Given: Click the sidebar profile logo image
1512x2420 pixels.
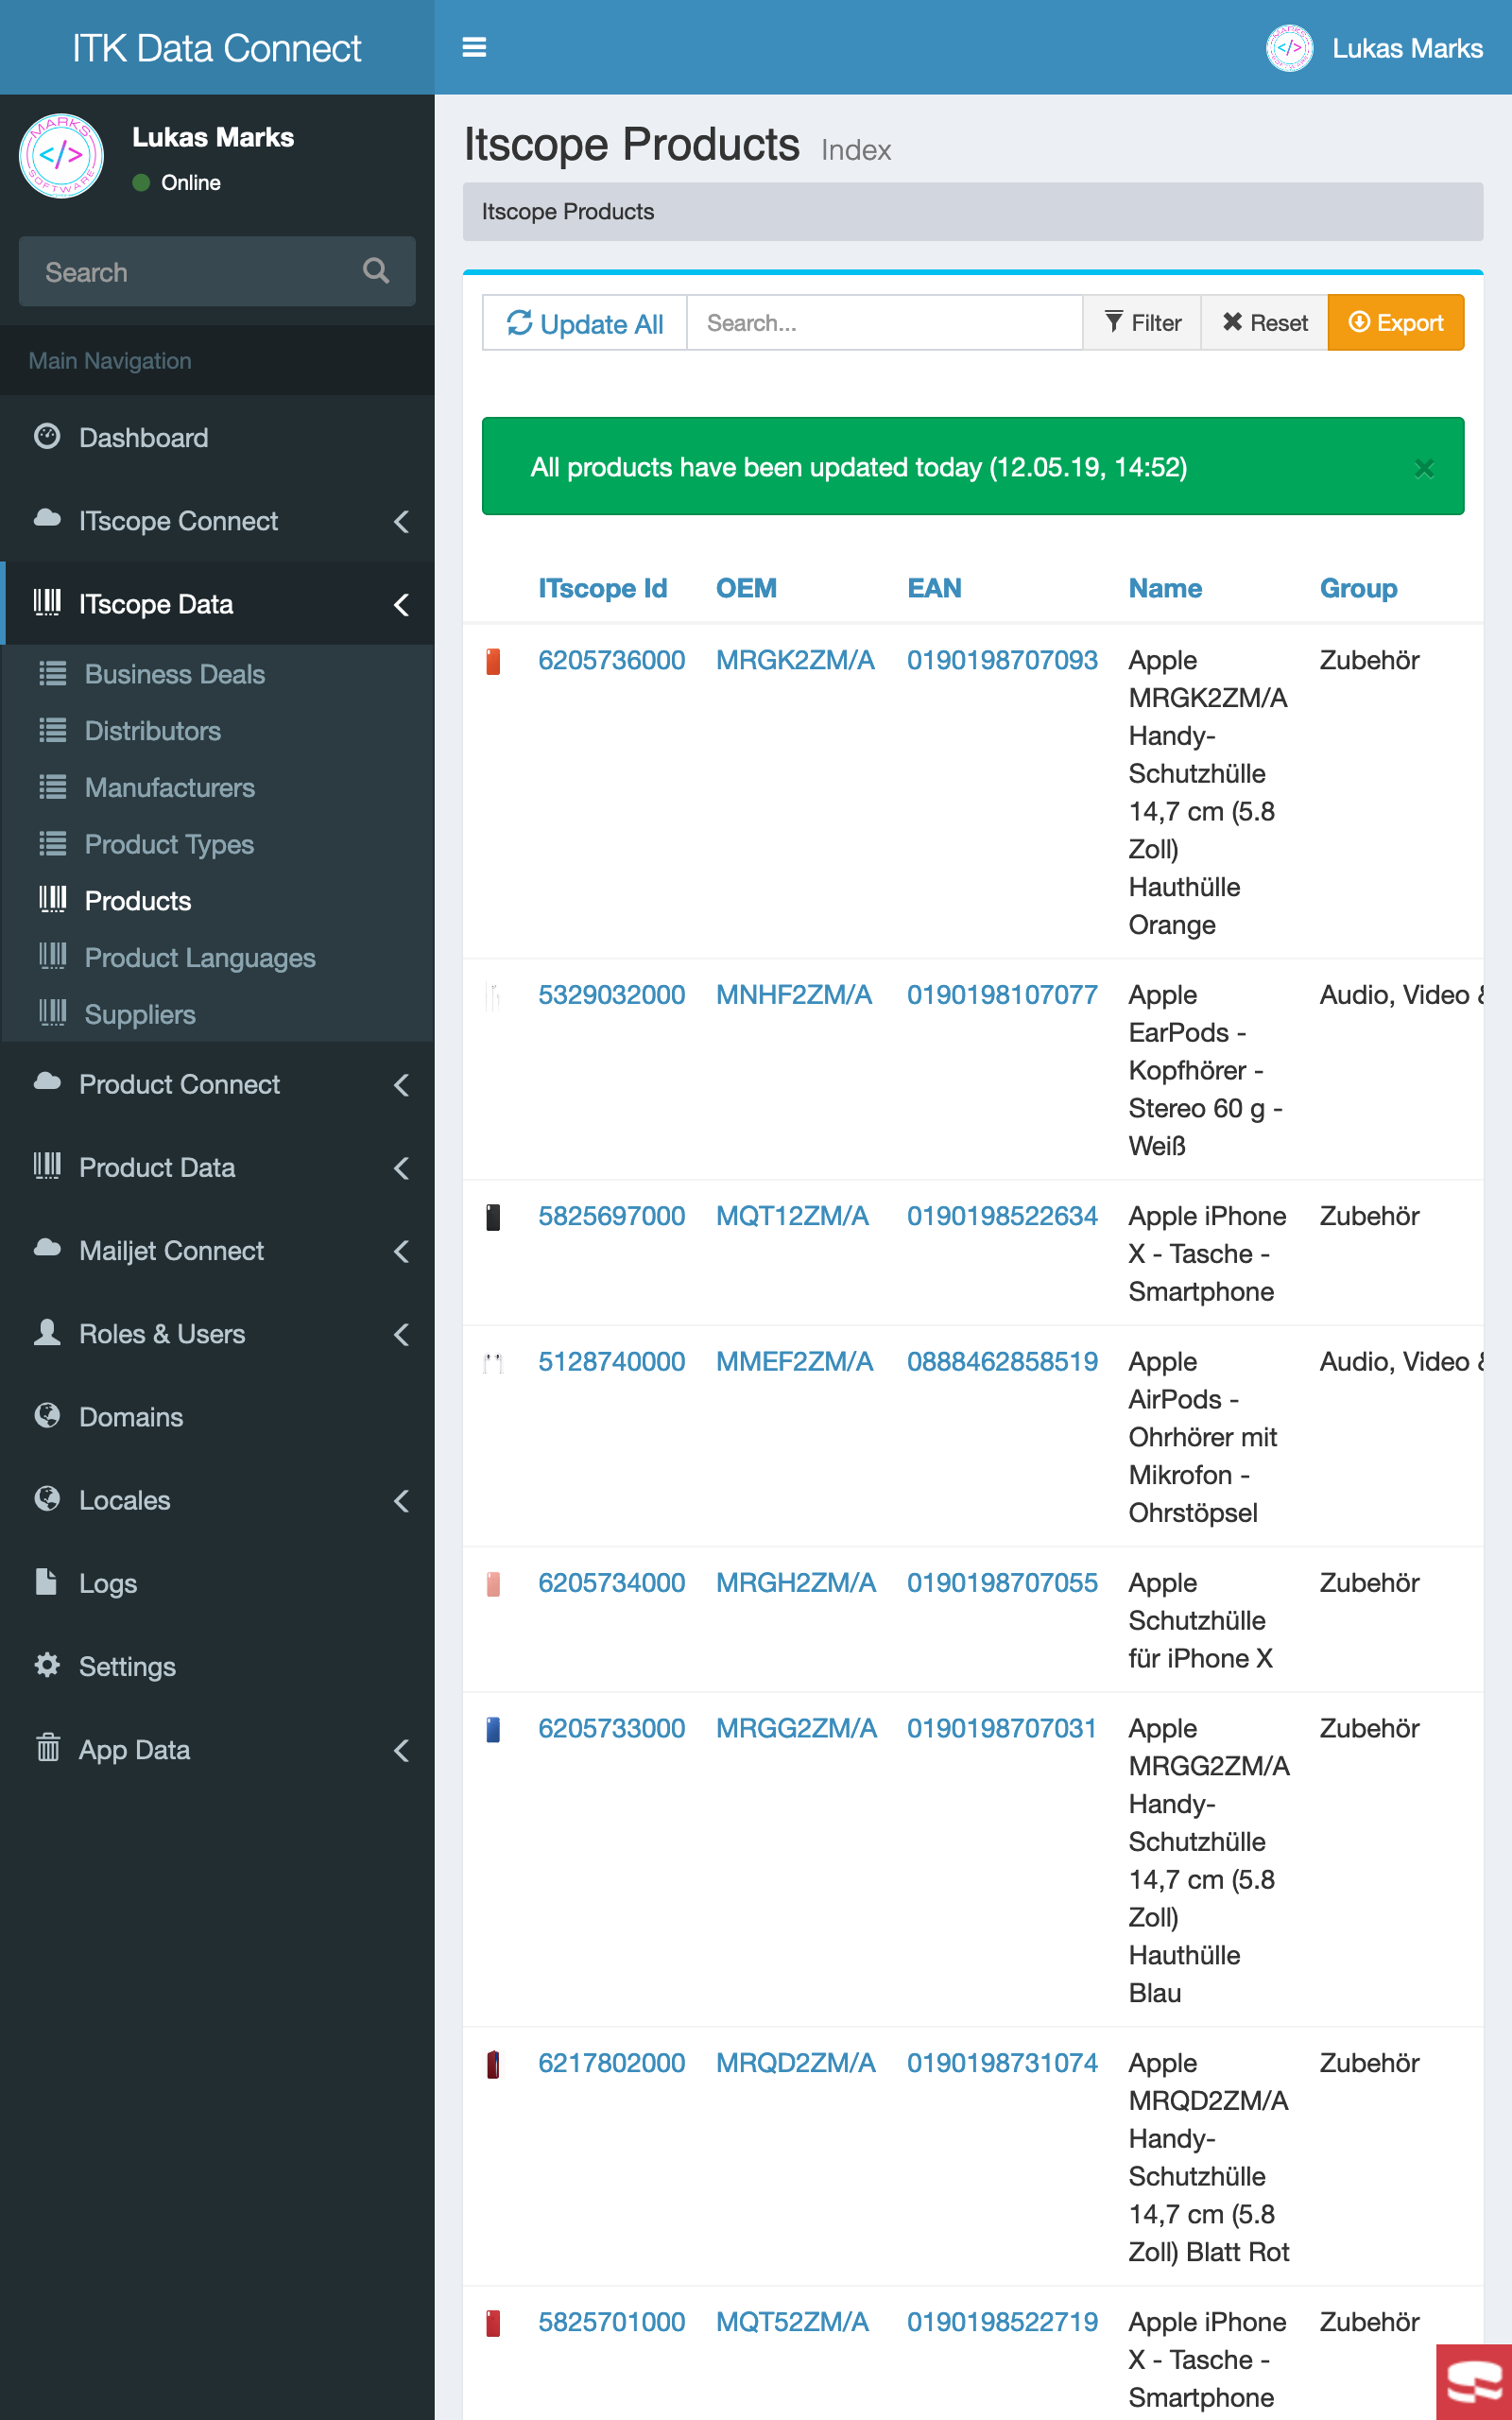Looking at the screenshot, I should 61,155.
